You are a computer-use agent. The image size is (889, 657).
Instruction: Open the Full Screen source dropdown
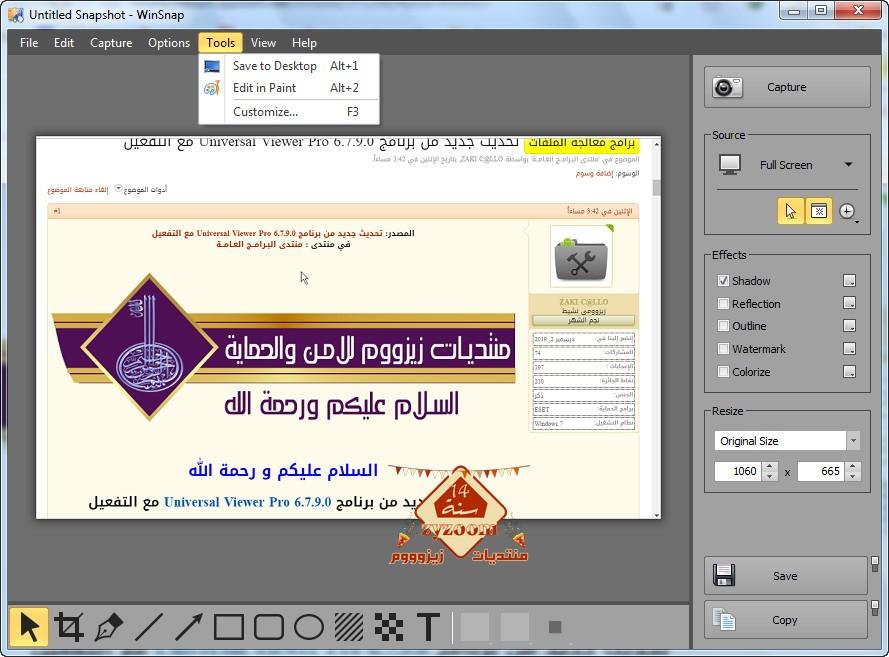(787, 165)
